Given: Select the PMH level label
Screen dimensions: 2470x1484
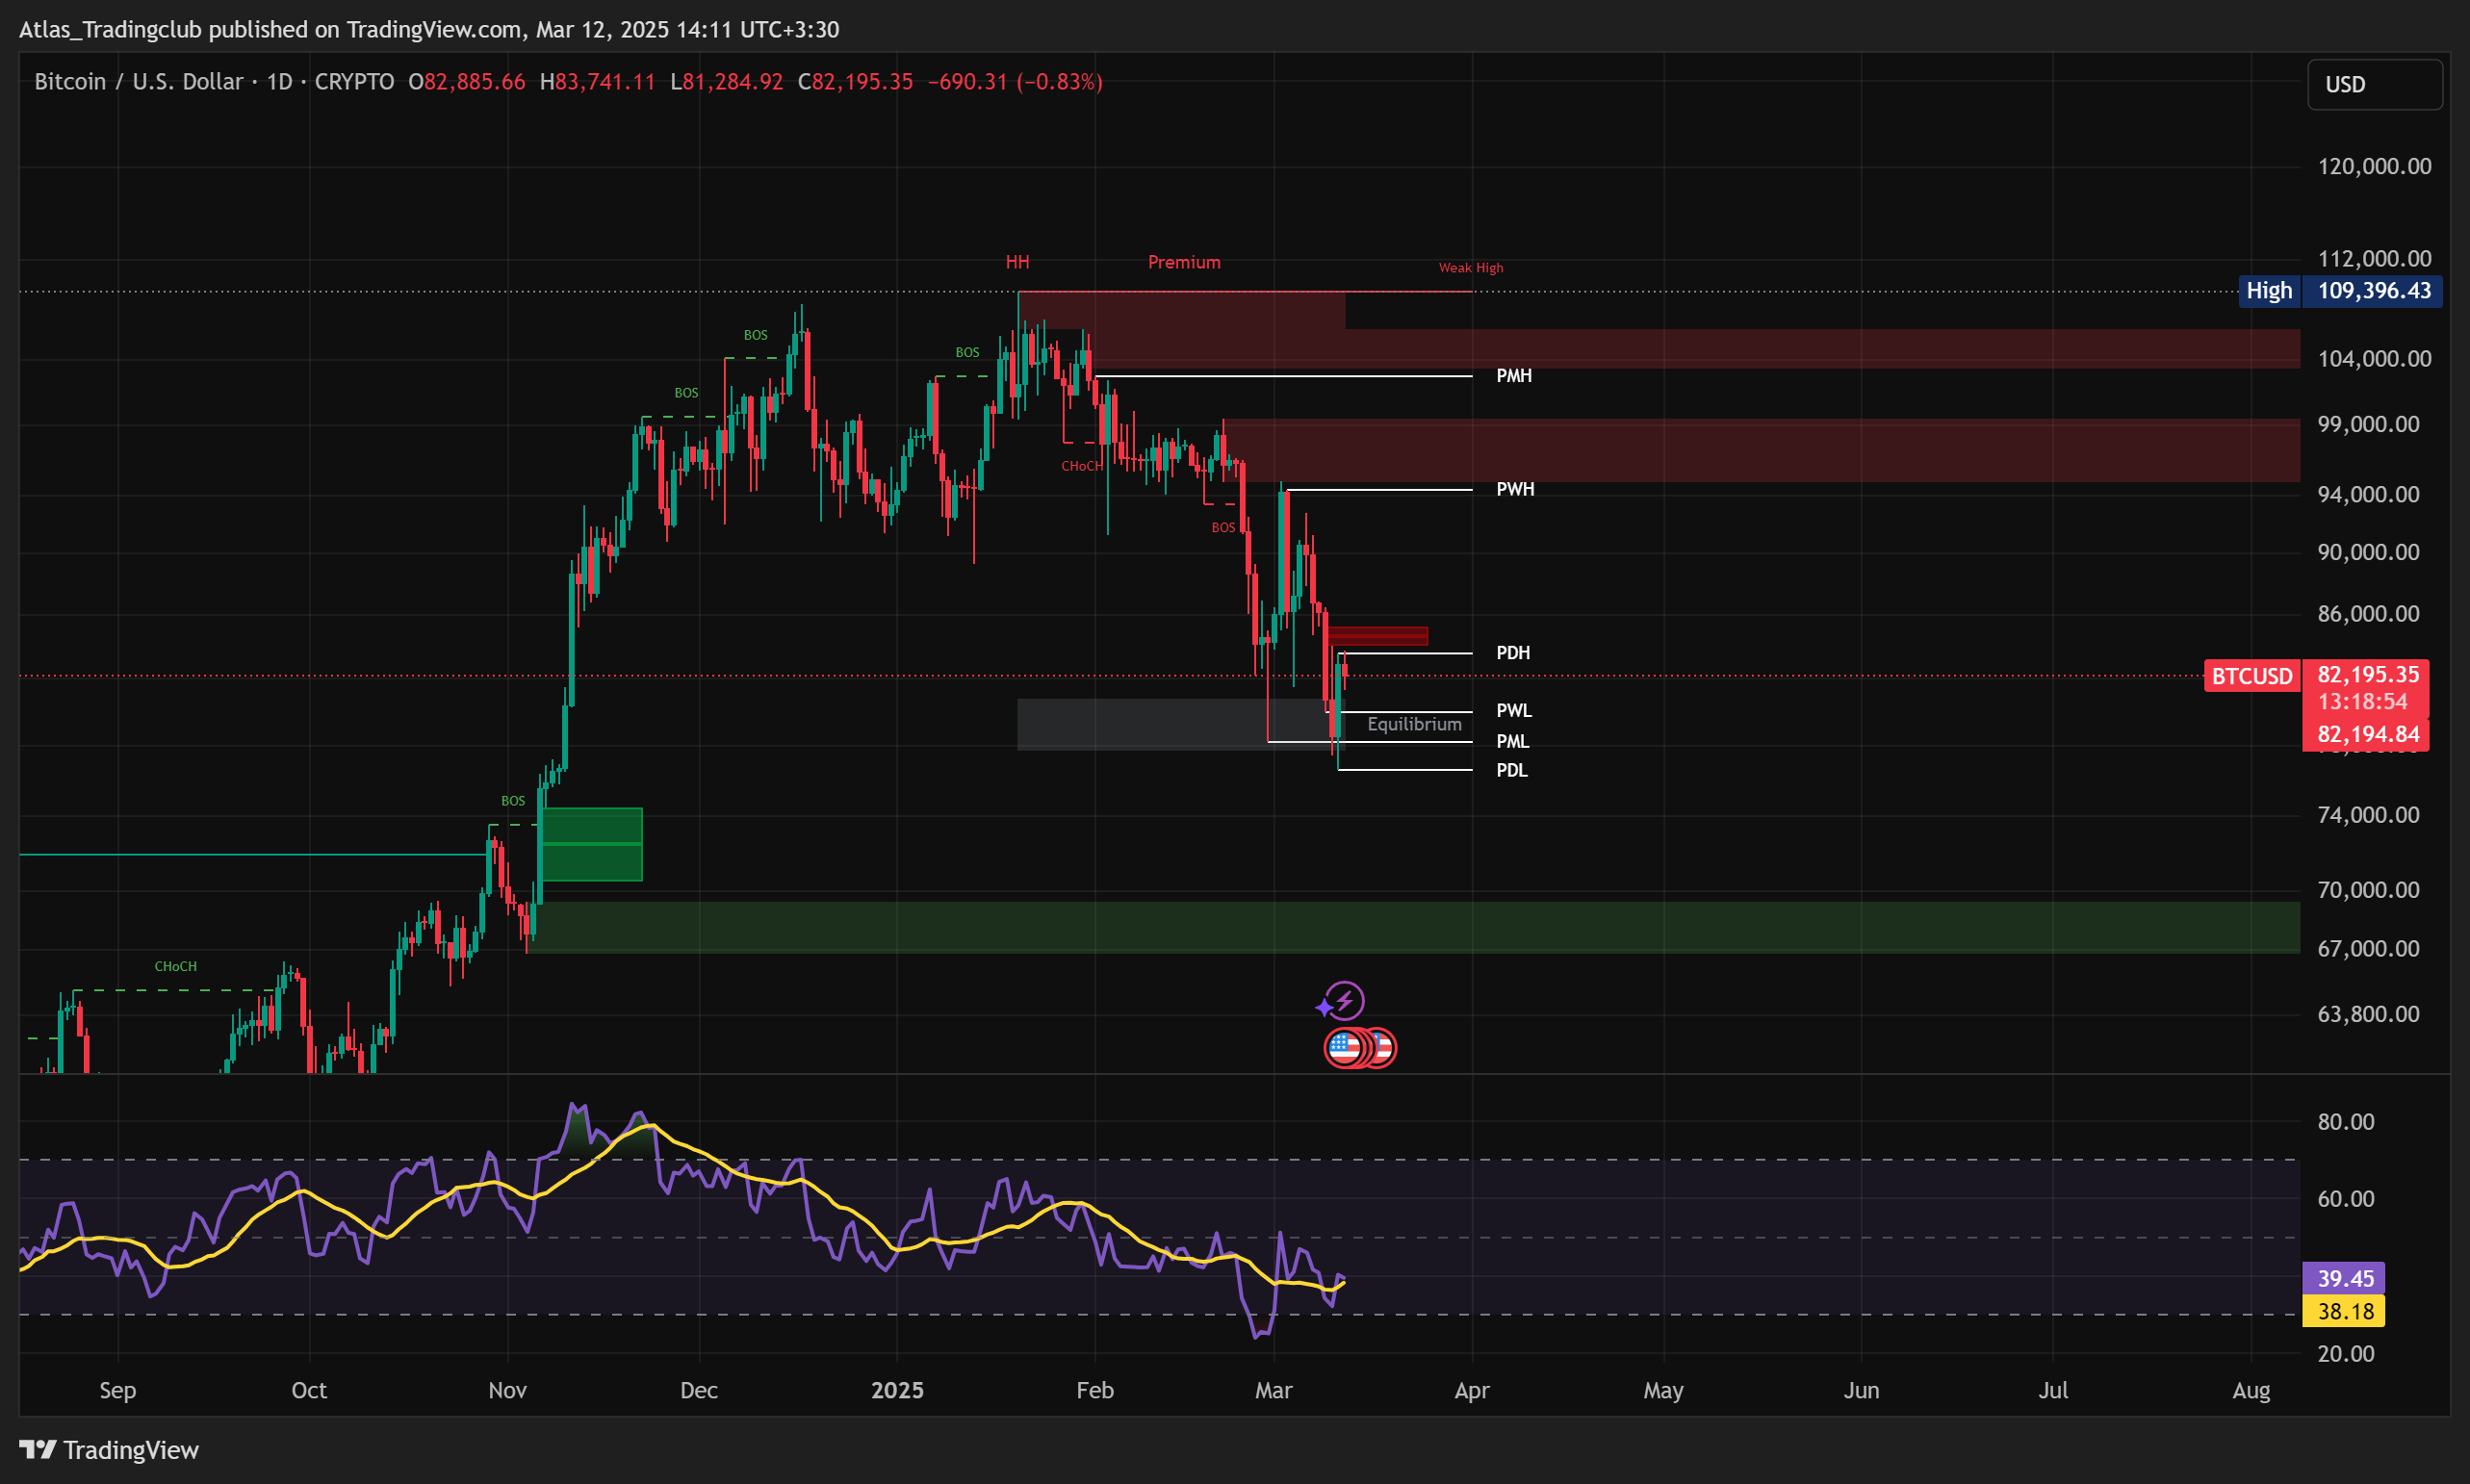Looking at the screenshot, I should click(1514, 376).
